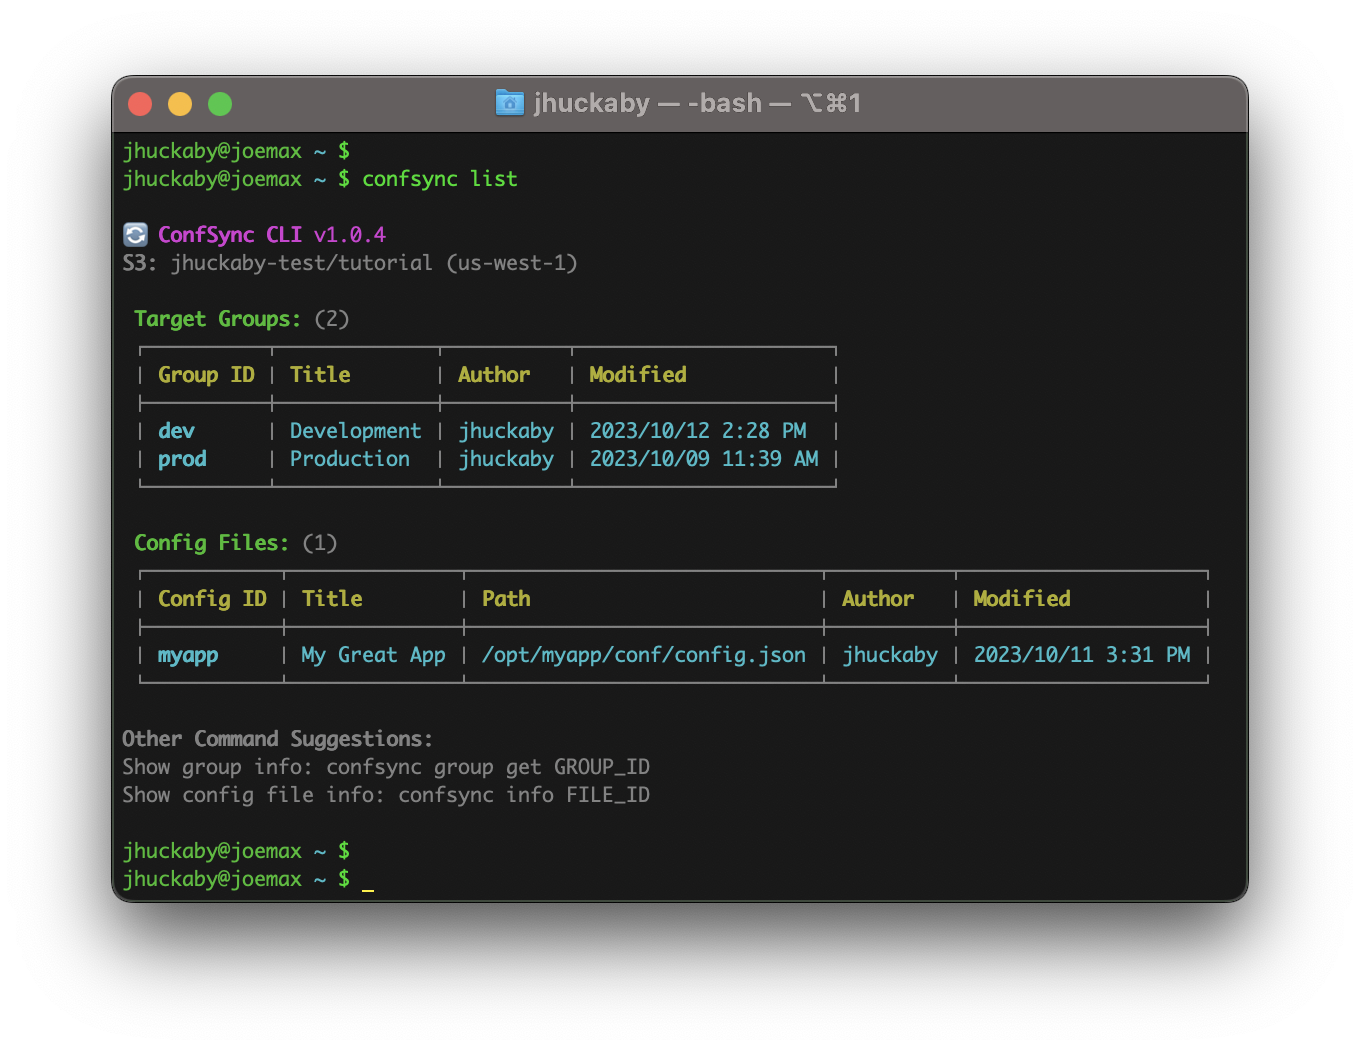The width and height of the screenshot is (1360, 1050).
Task: Click the 'Title' header in Config Files table
Action: click(332, 599)
